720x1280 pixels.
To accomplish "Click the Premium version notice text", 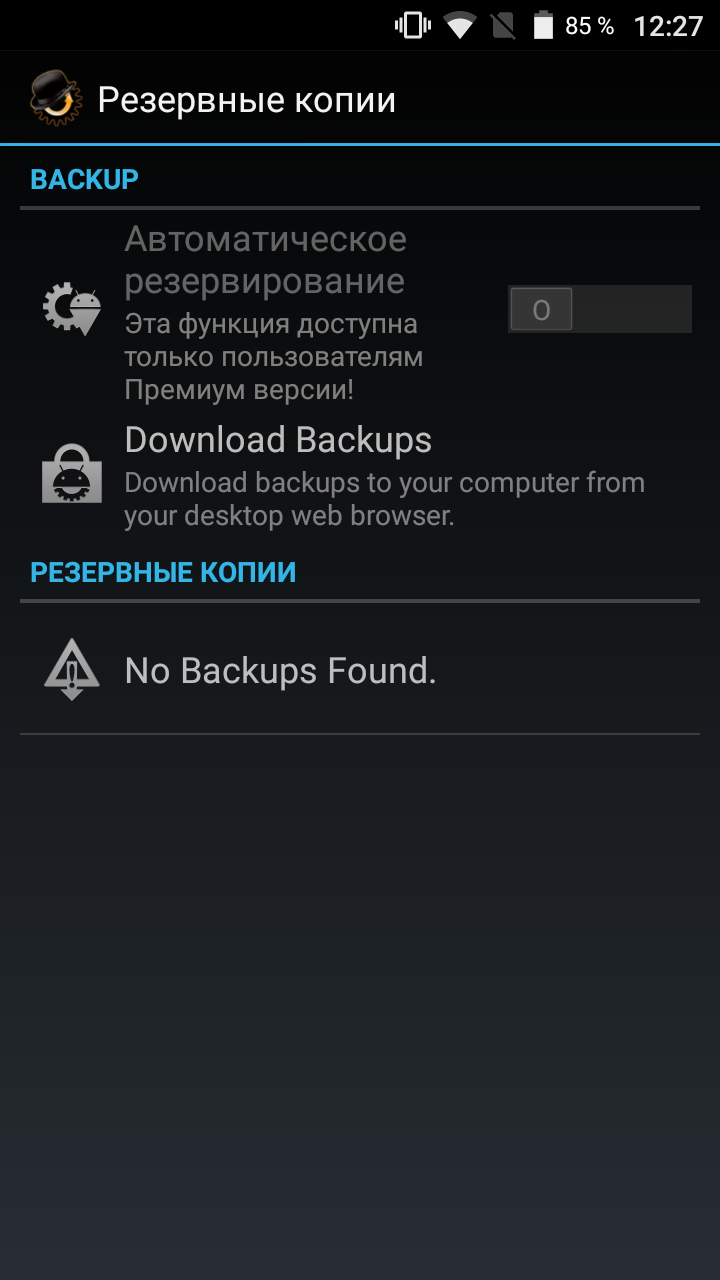I will (x=273, y=357).
